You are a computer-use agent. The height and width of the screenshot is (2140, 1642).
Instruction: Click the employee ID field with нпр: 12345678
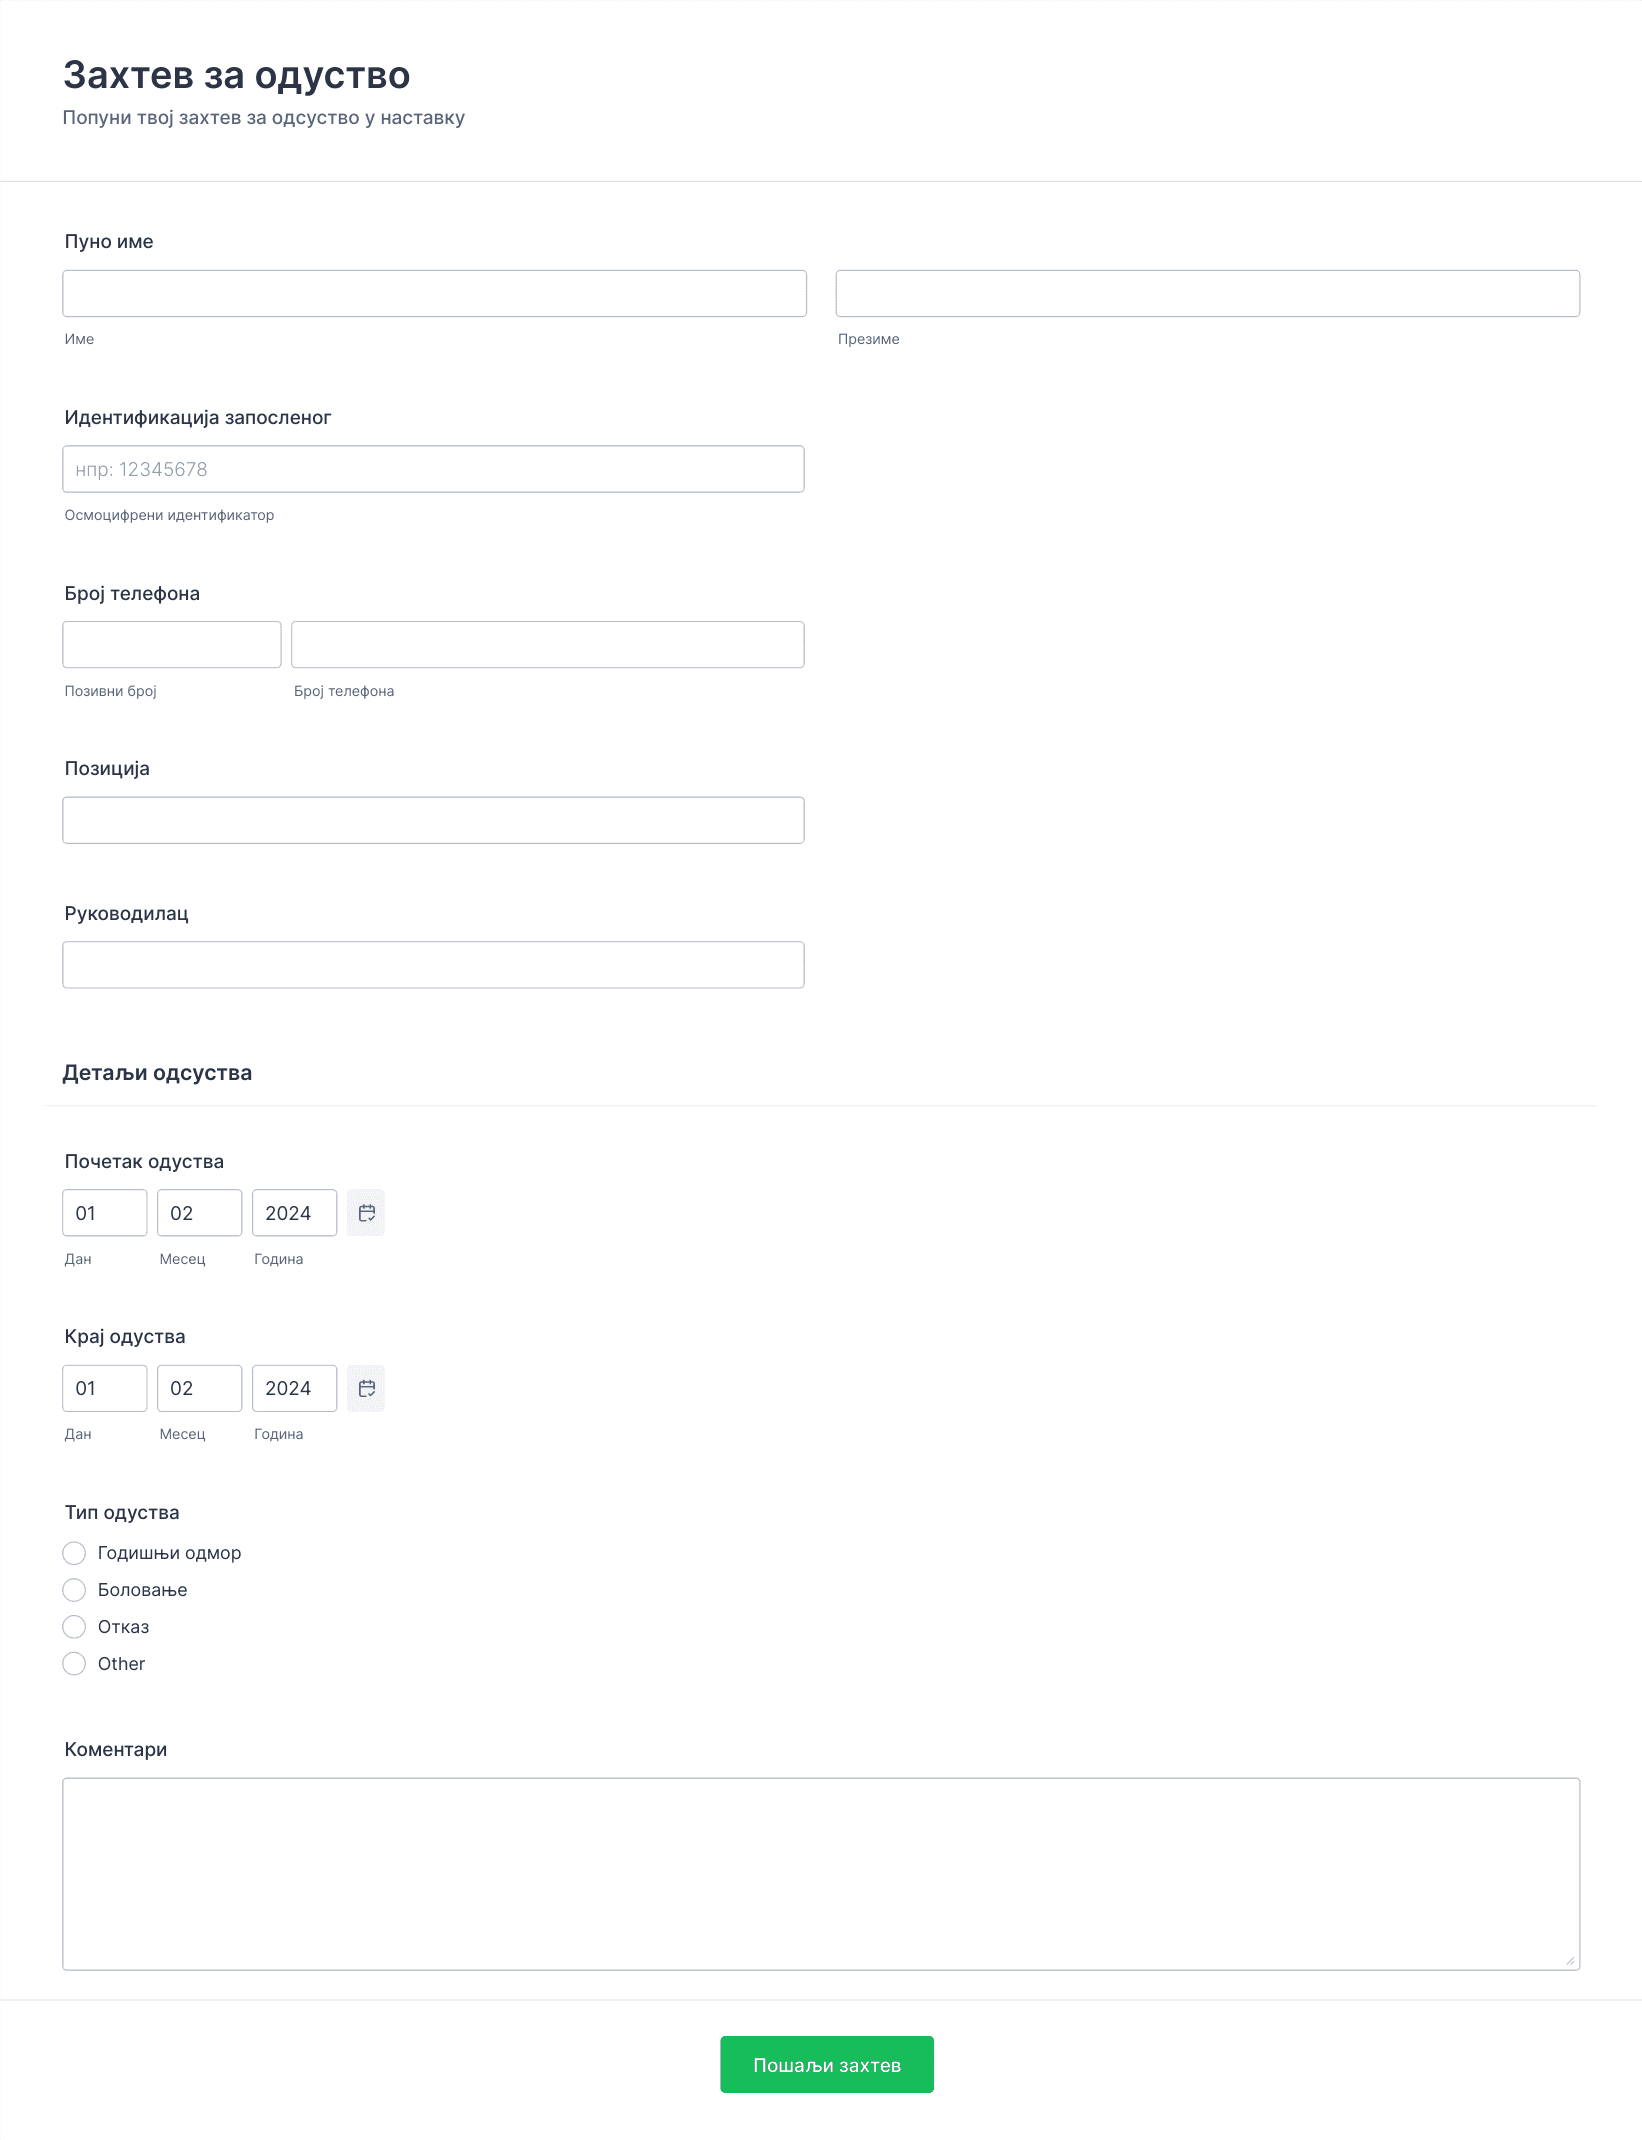pyautogui.click(x=433, y=469)
